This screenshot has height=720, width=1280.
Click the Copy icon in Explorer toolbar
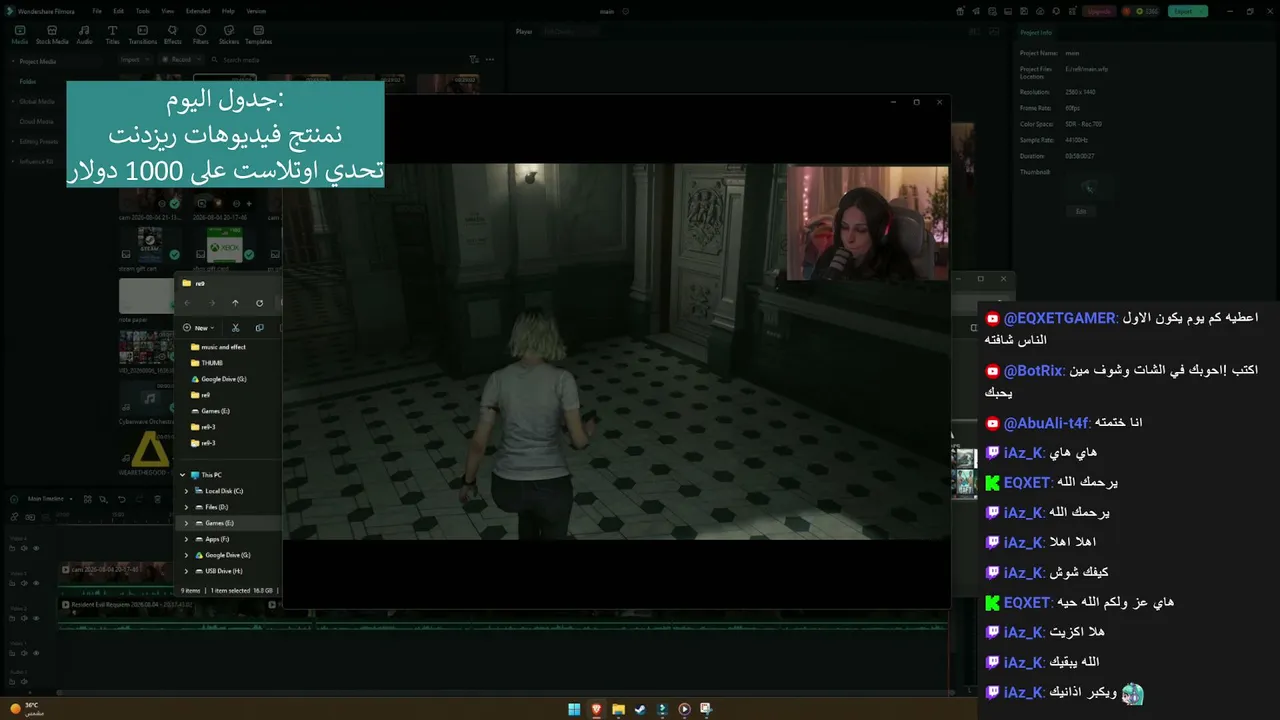tap(259, 328)
